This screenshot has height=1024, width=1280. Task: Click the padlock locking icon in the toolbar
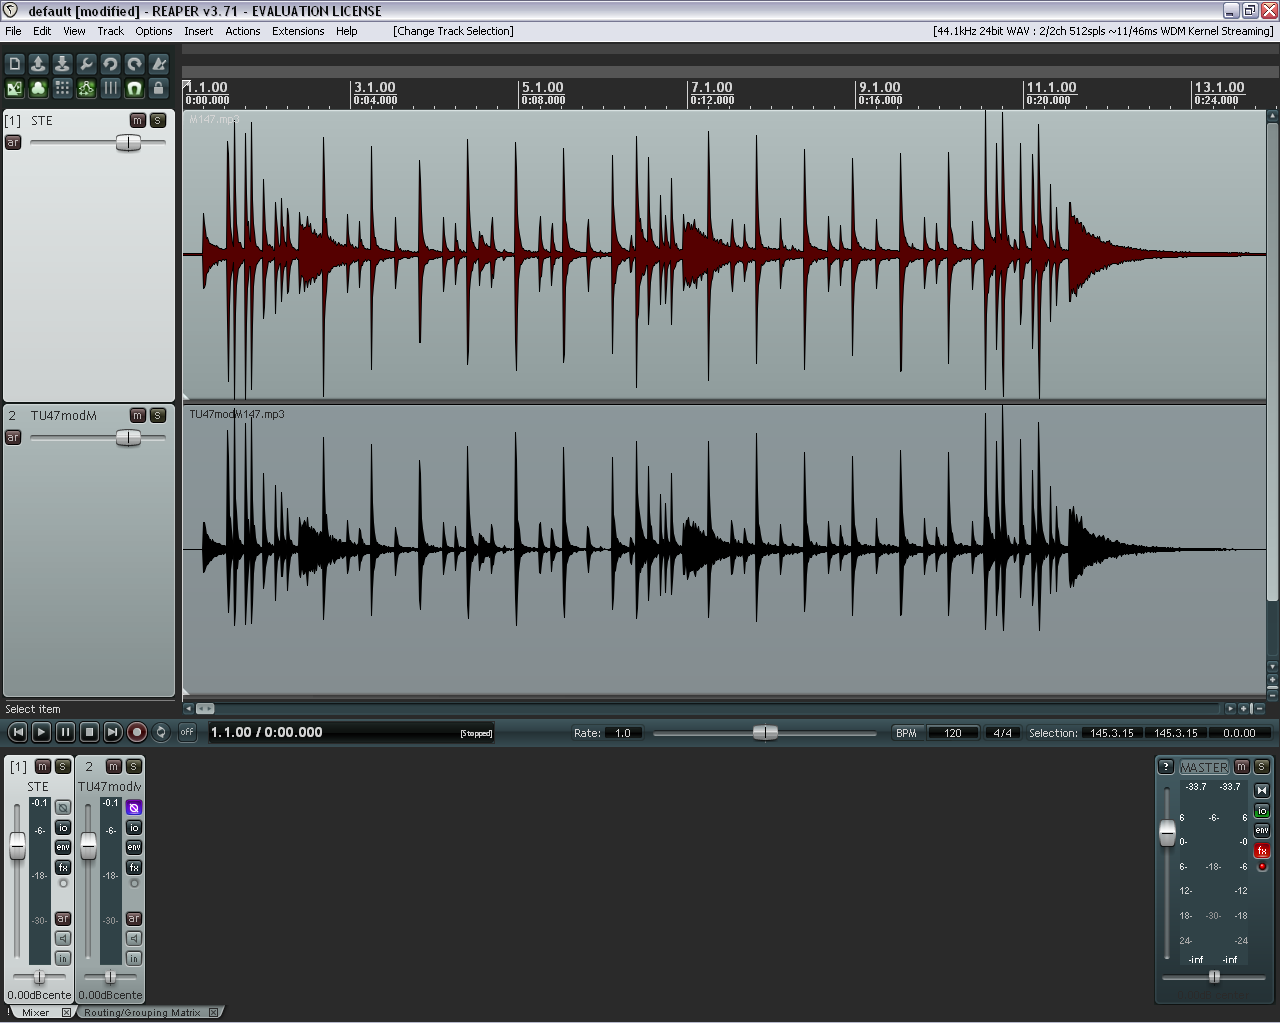click(158, 88)
